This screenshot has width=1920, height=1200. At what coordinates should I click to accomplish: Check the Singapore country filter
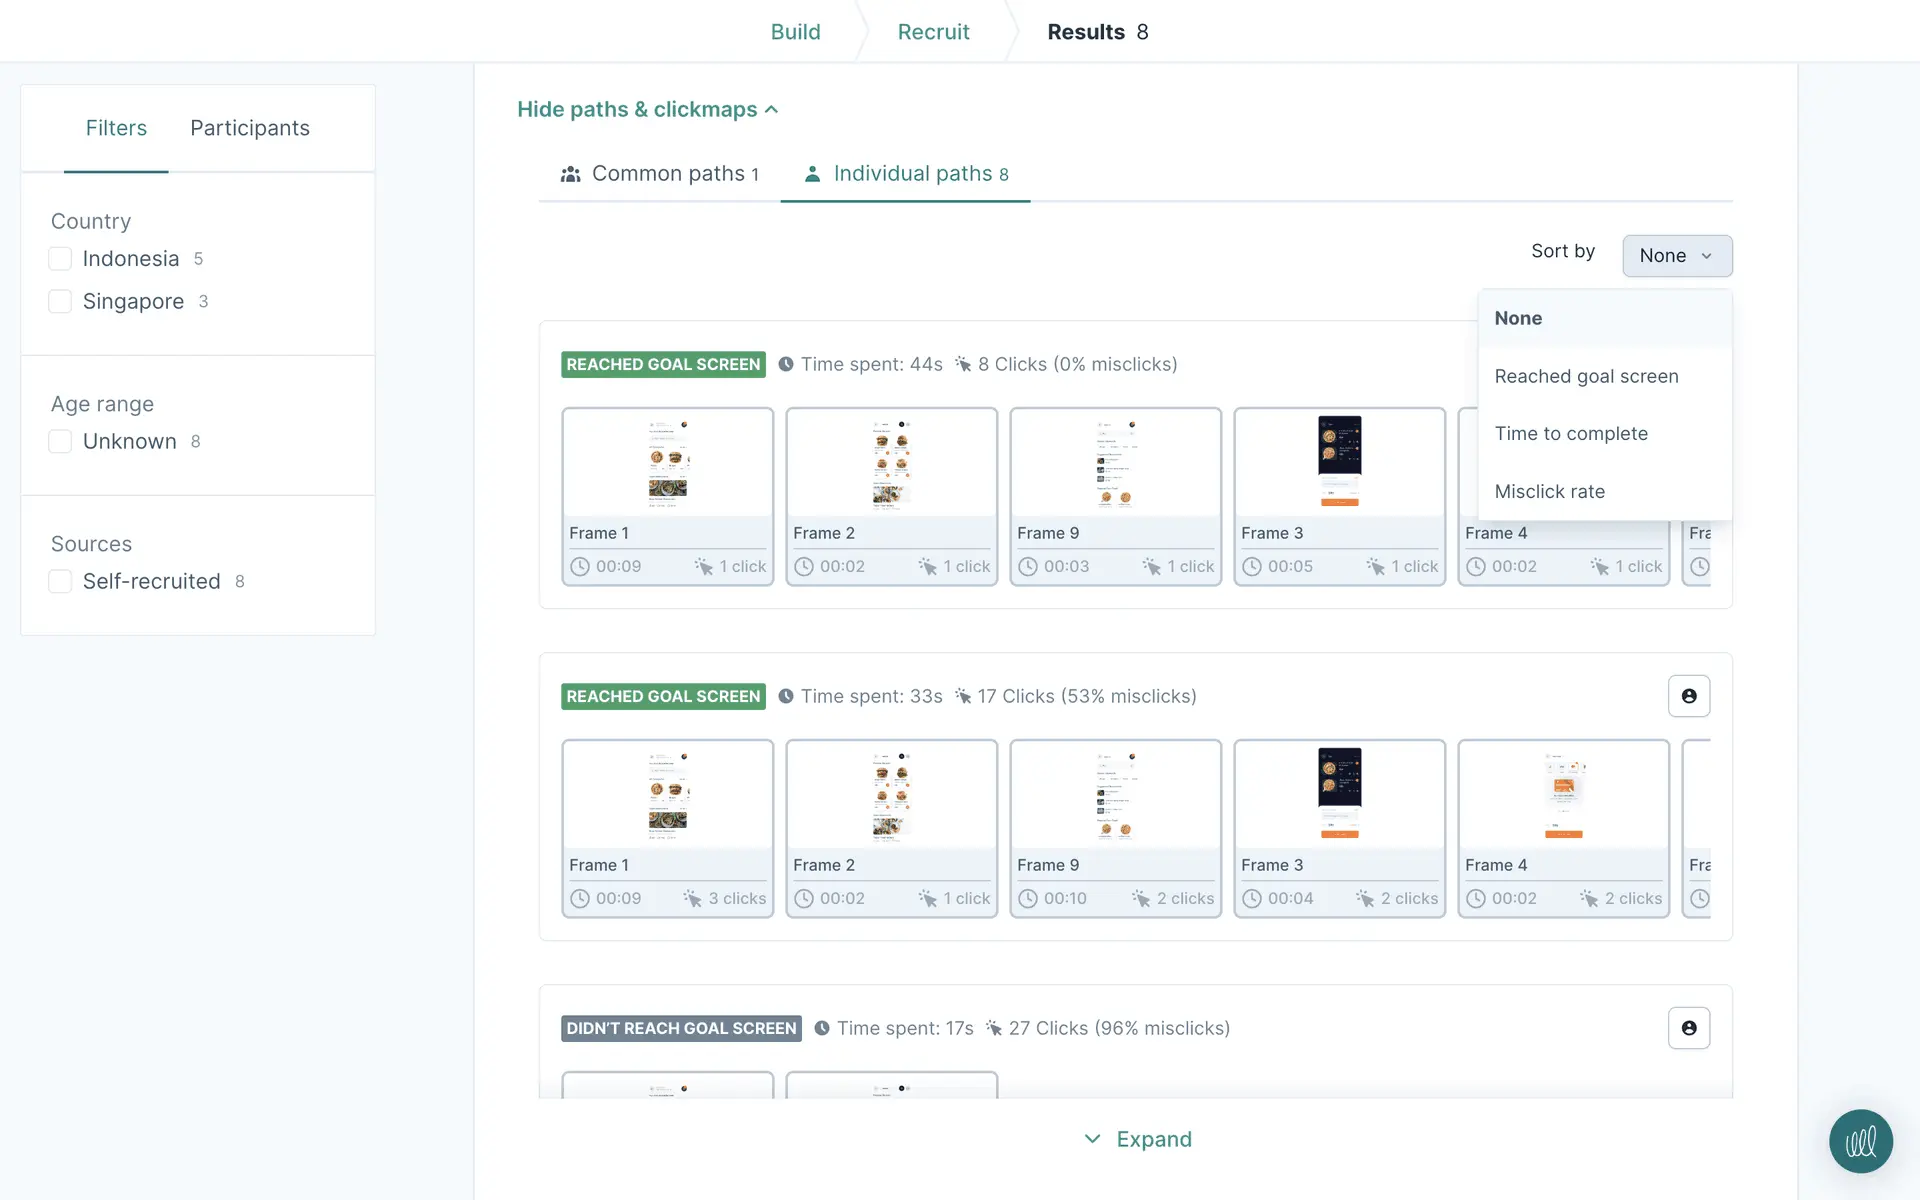60,302
